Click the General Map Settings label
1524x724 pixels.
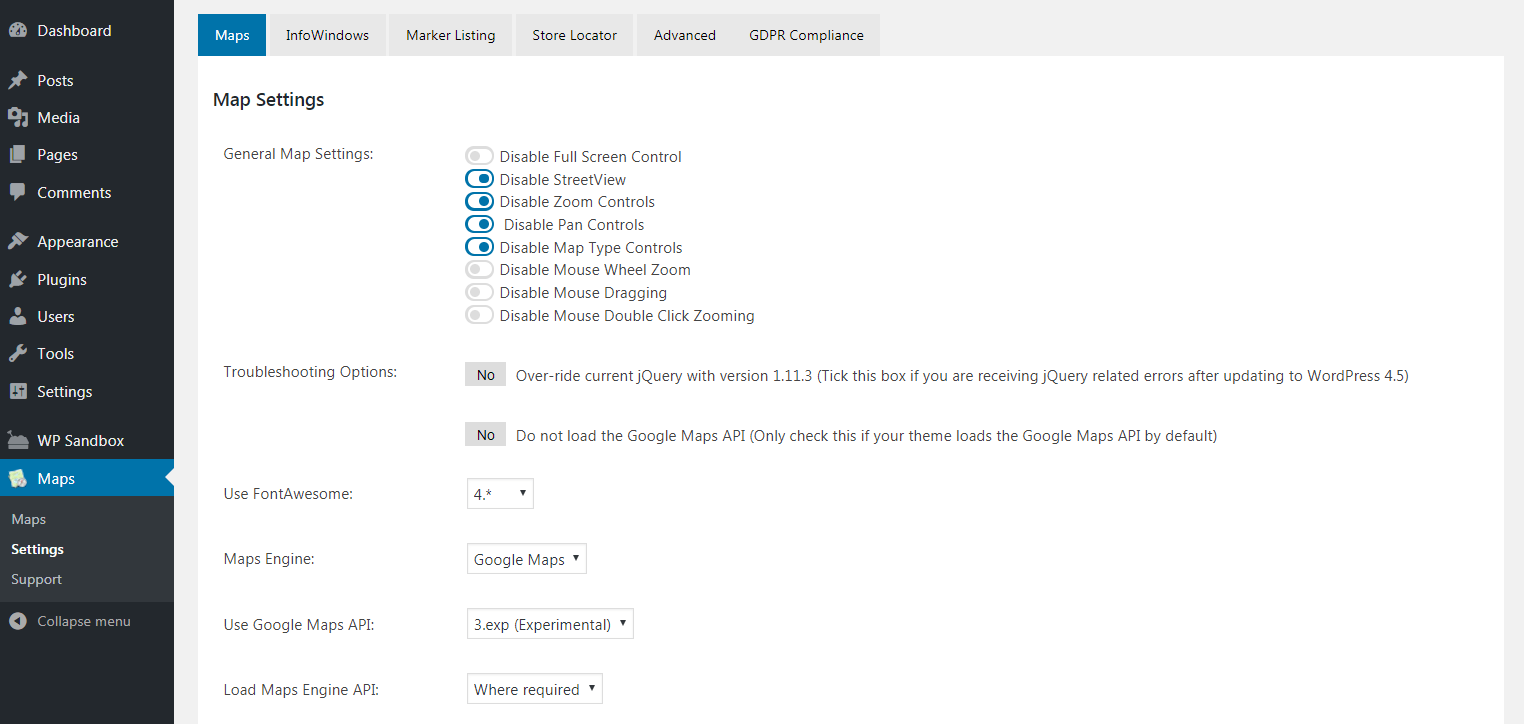pos(298,154)
